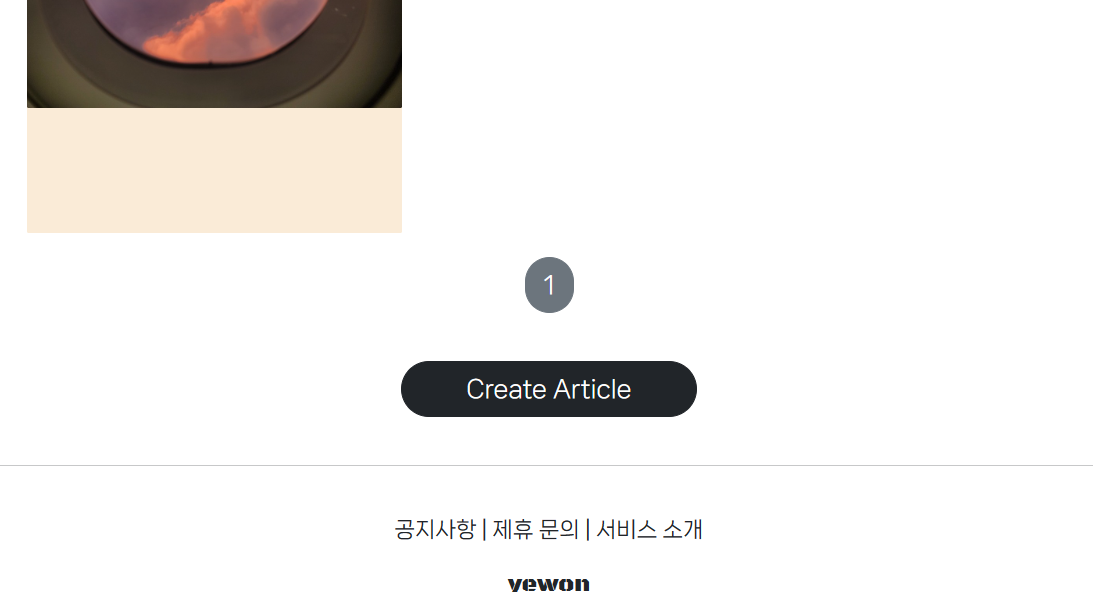
Task: Open the article card below the photo
Action: (x=215, y=170)
